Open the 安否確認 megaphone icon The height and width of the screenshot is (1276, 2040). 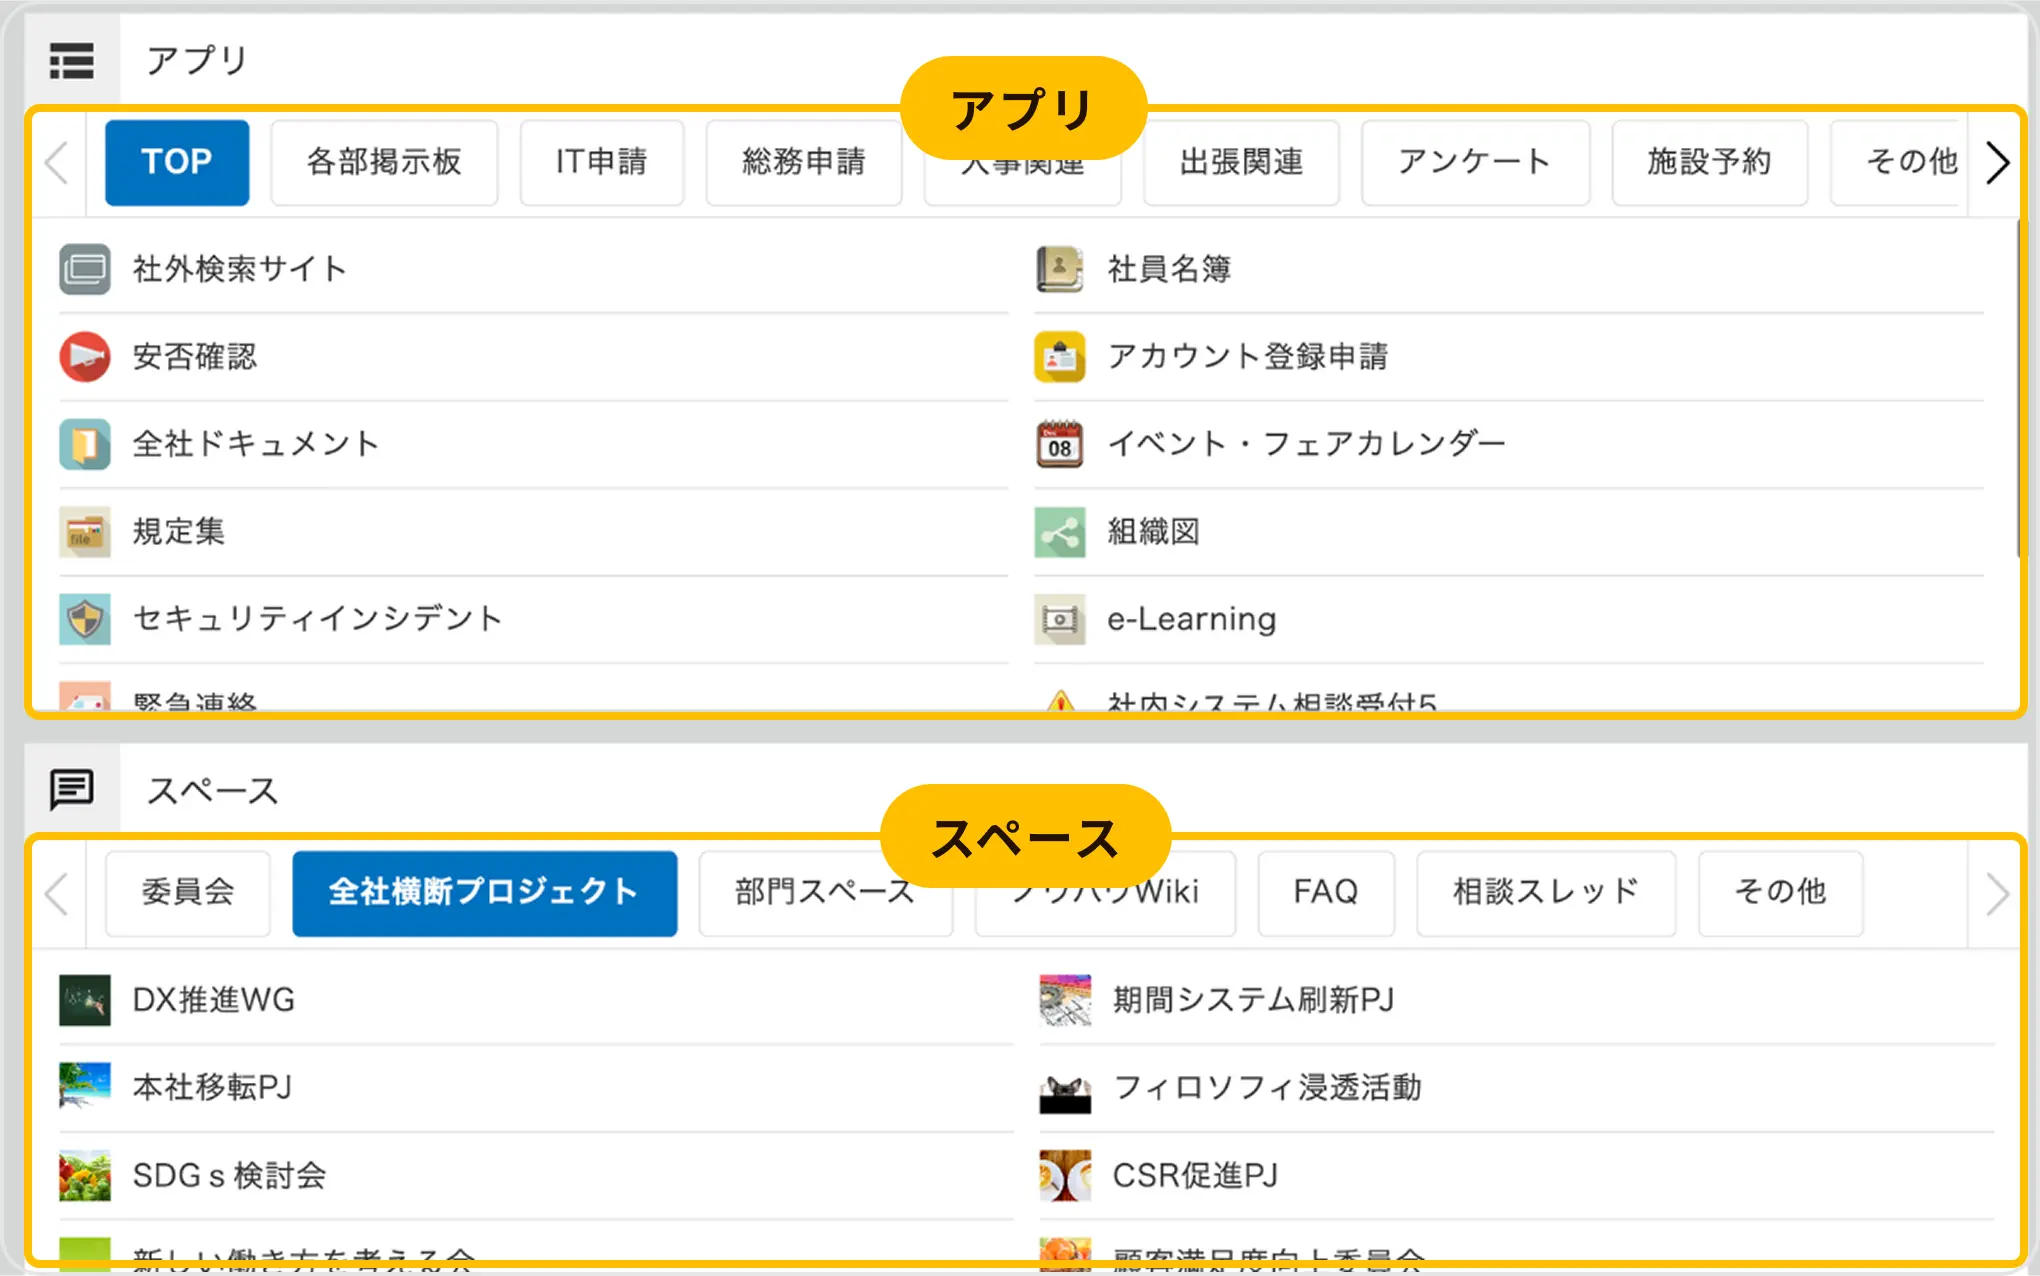tap(85, 357)
